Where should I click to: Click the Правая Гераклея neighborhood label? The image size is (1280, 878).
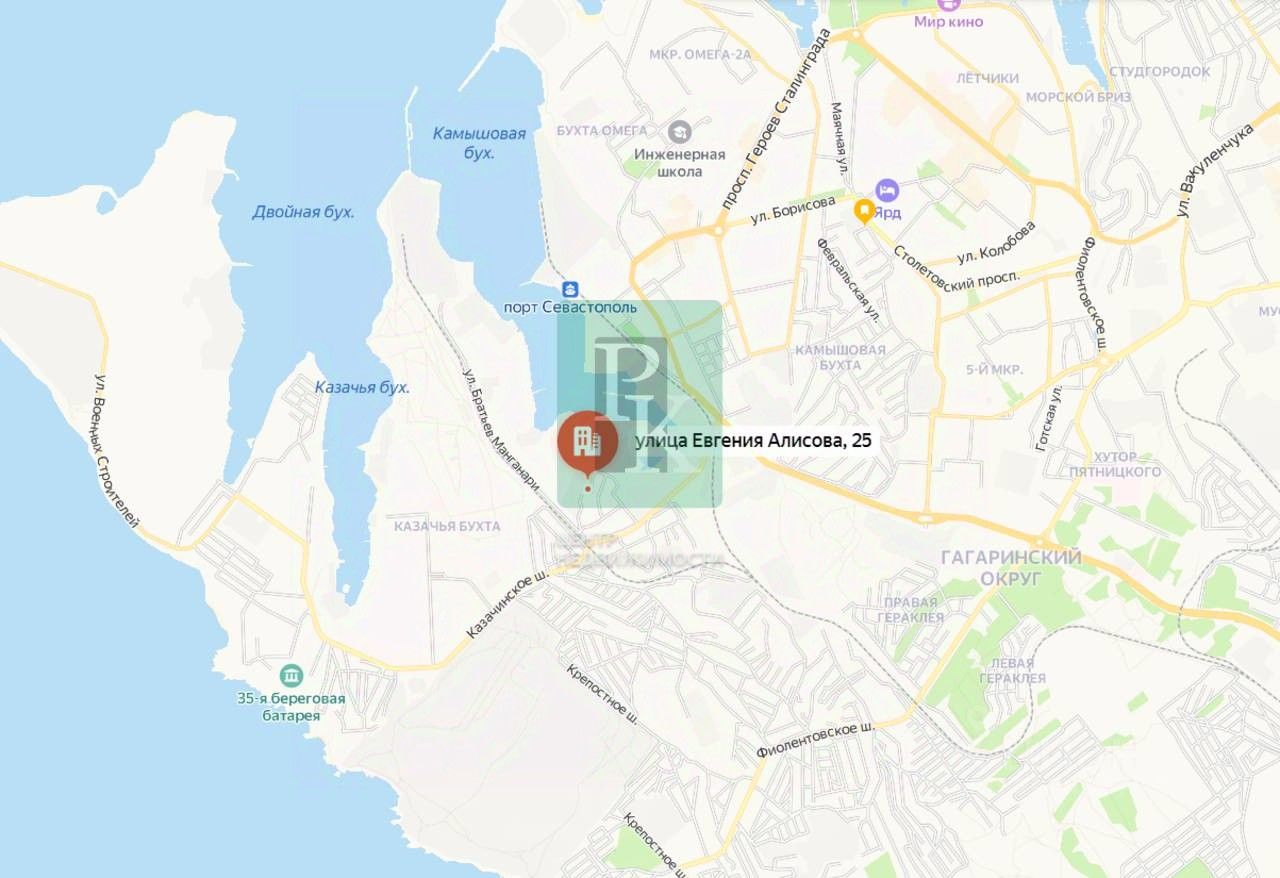tap(911, 609)
